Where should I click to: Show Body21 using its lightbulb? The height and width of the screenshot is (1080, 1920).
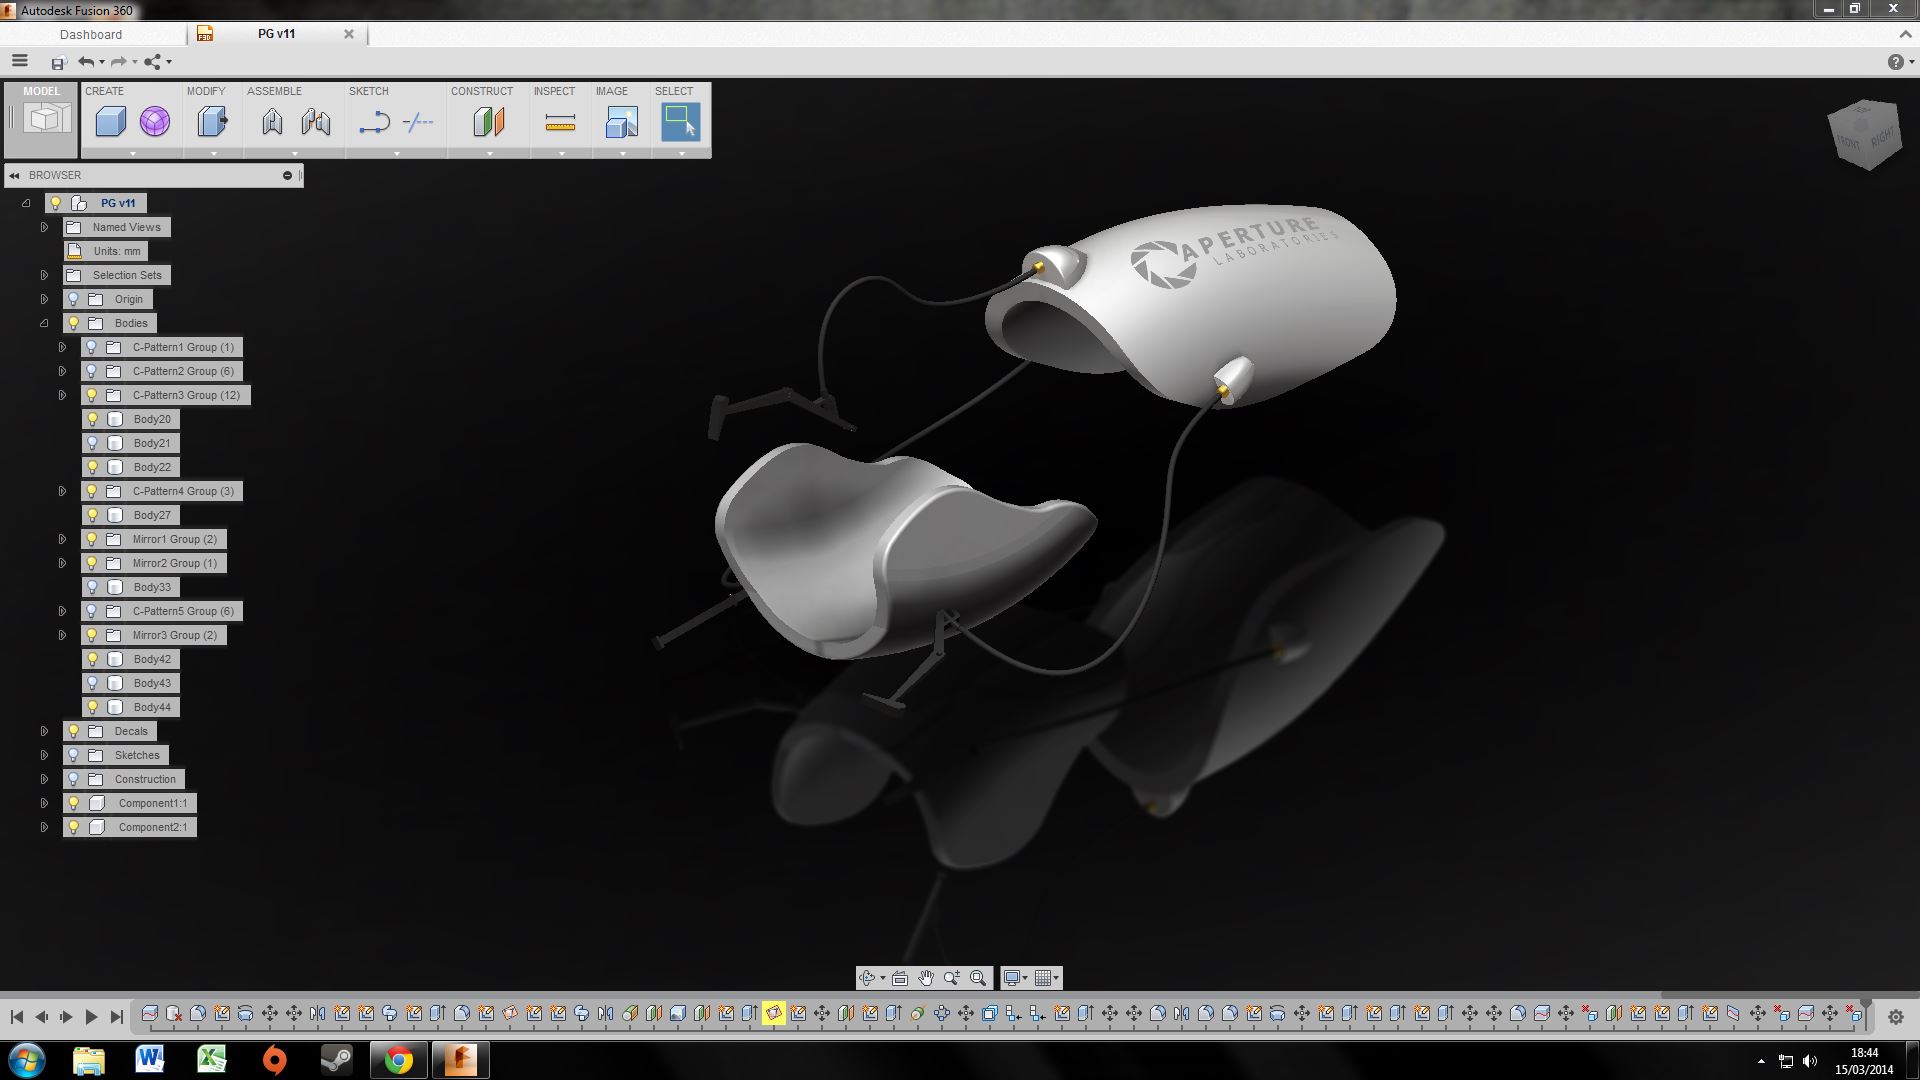coord(92,443)
